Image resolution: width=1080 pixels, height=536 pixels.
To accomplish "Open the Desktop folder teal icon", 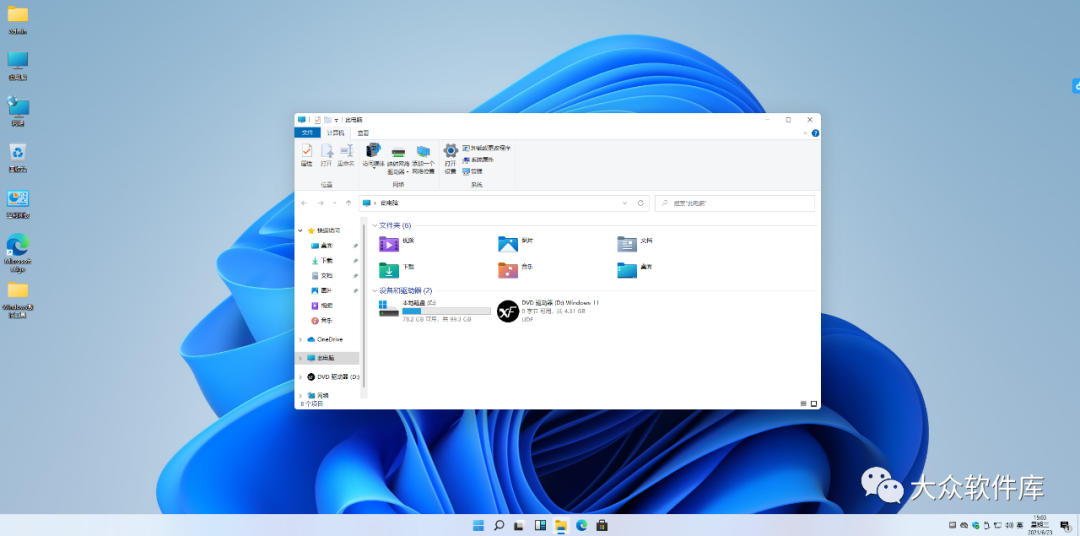I will (627, 270).
